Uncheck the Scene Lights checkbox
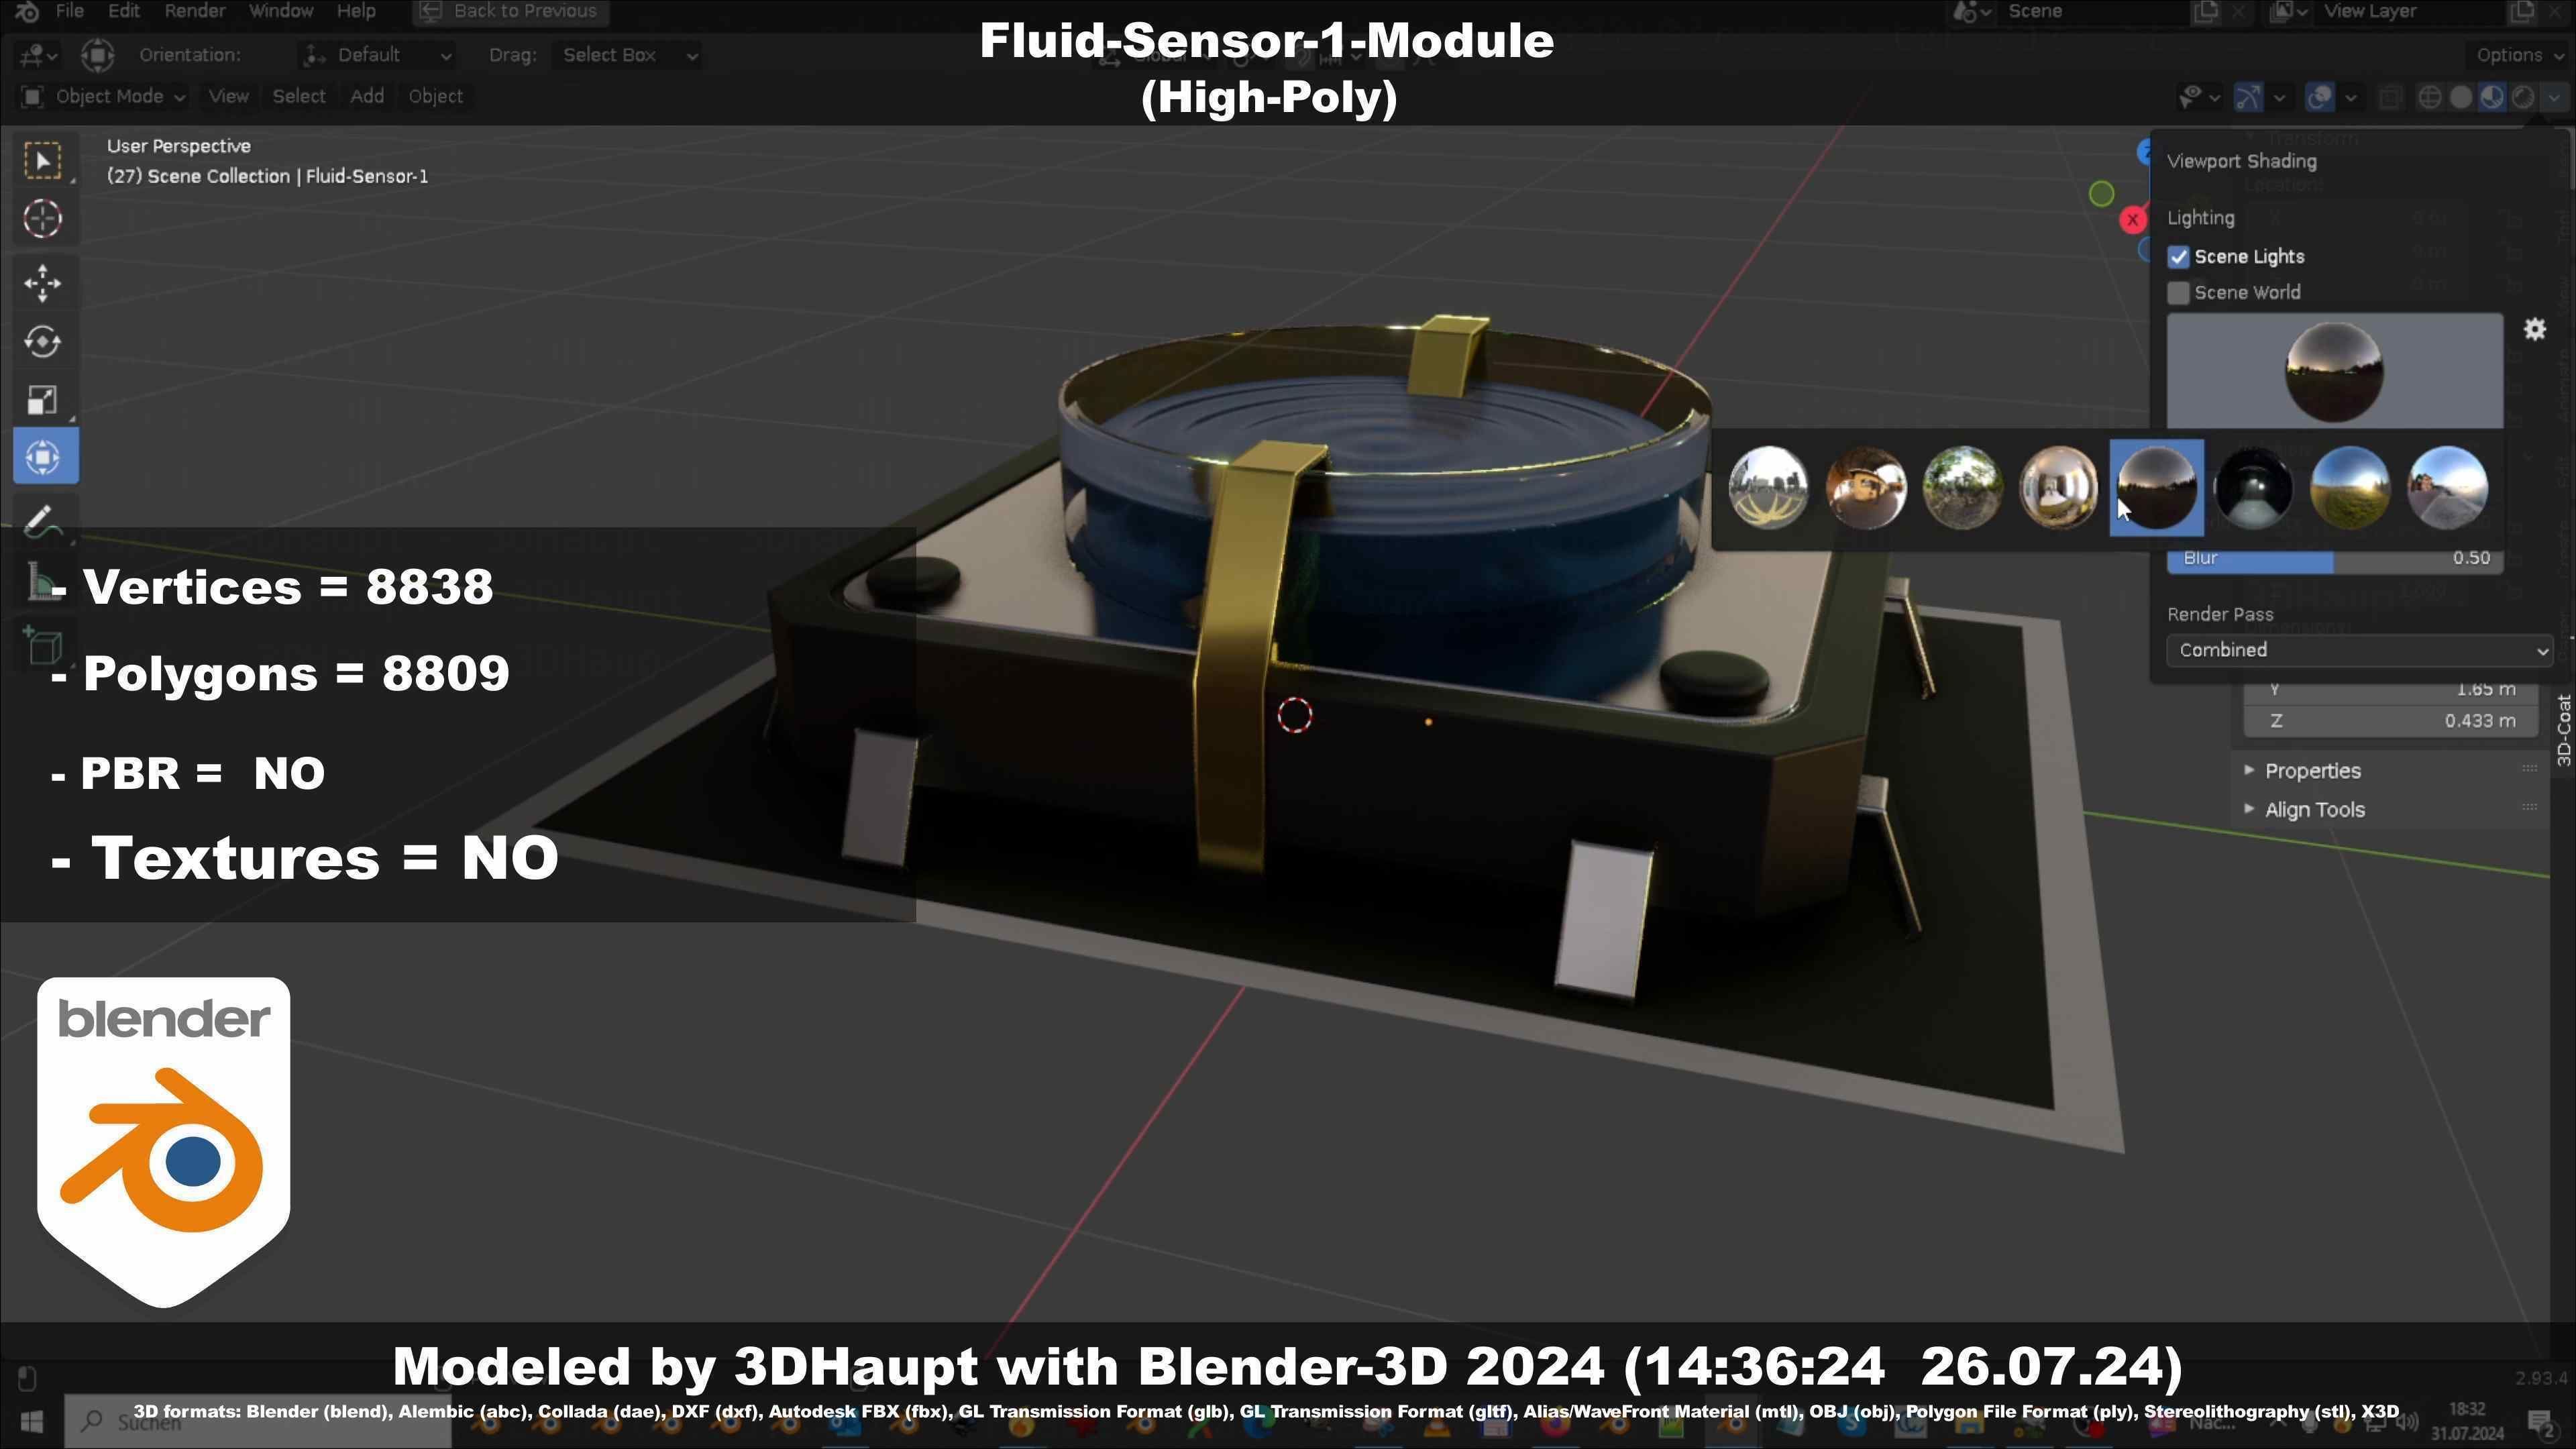 2178,257
